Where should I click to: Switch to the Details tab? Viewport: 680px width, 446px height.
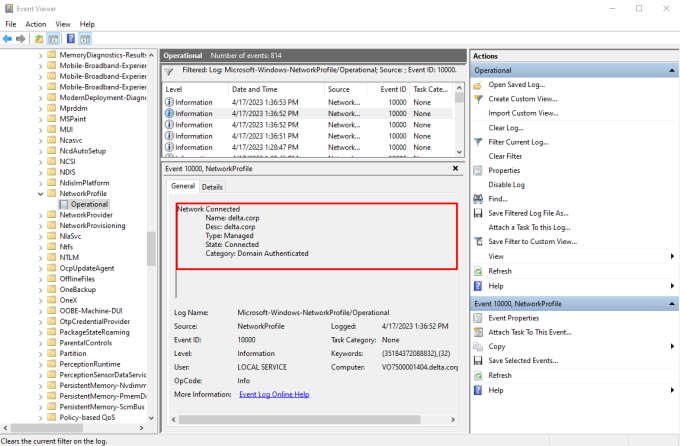point(212,187)
